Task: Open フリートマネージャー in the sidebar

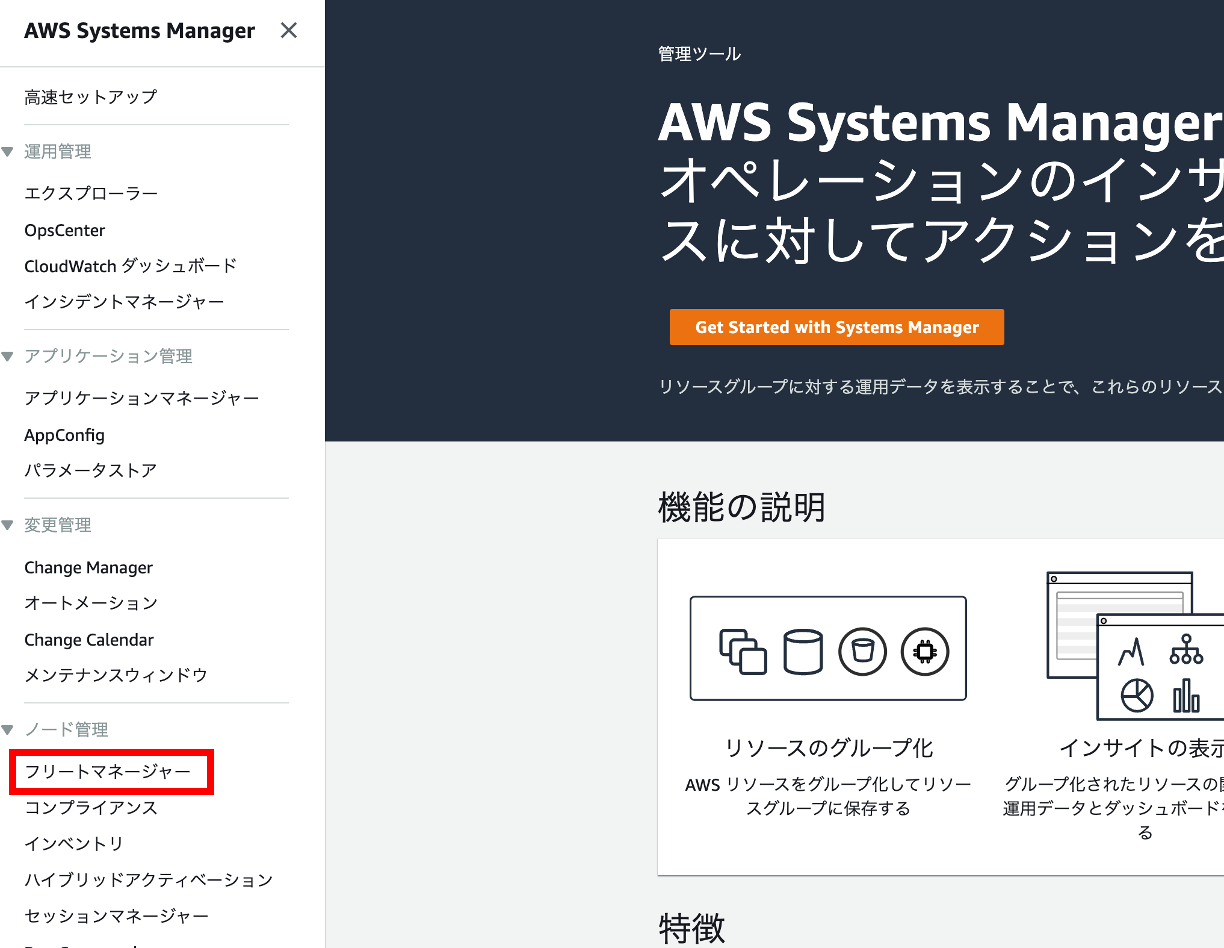Action: [x=110, y=771]
